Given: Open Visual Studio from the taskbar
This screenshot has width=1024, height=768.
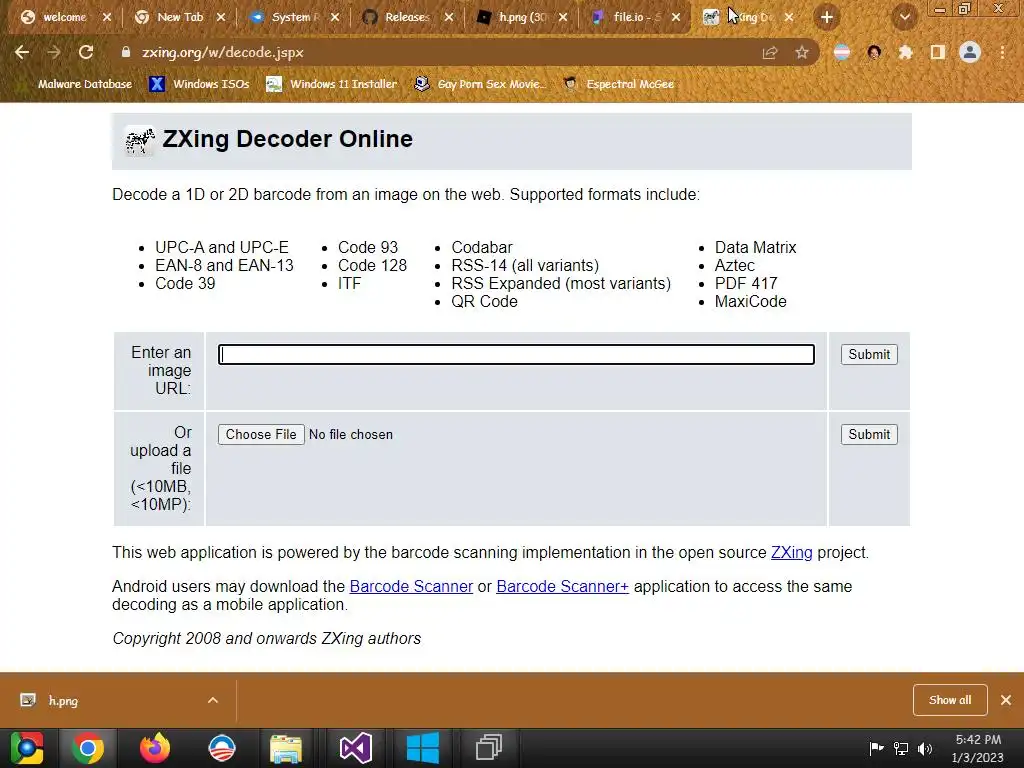Looking at the screenshot, I should [356, 748].
